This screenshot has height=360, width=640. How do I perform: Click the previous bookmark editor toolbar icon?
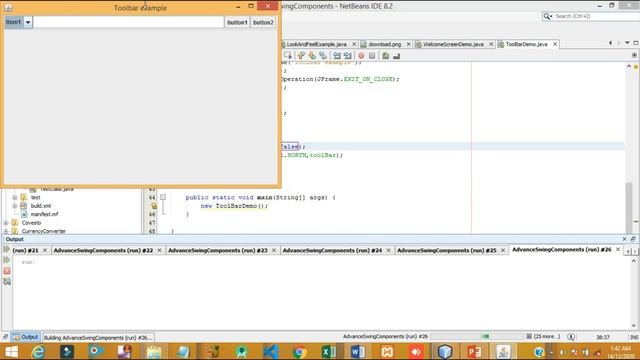click(x=301, y=56)
